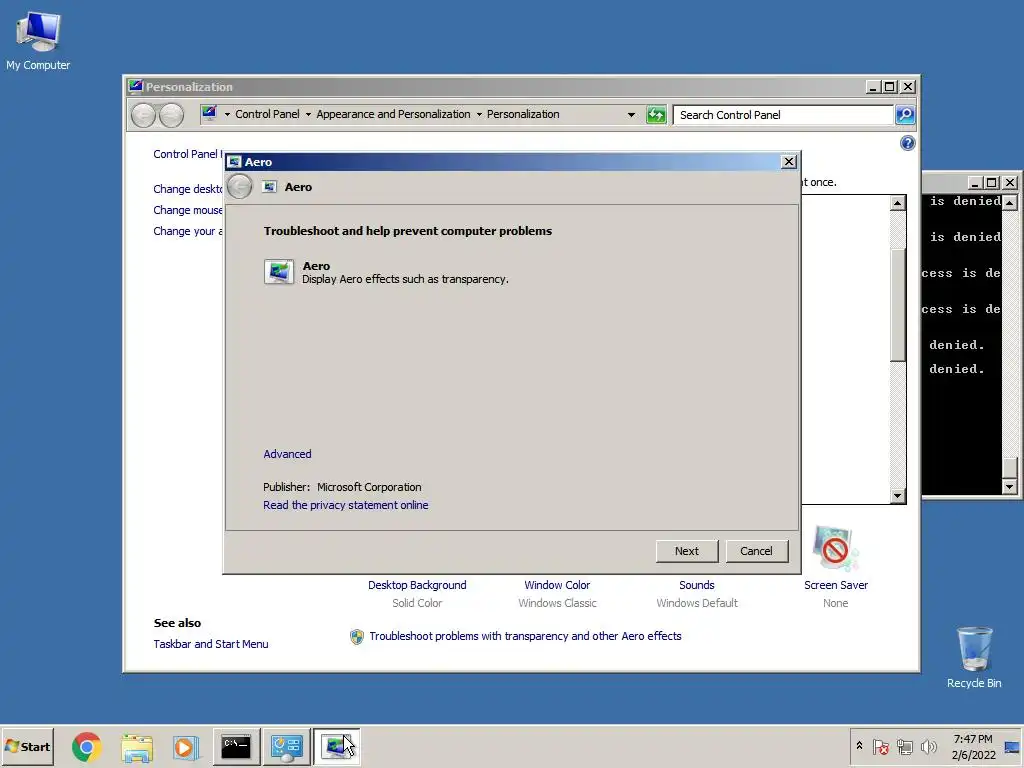1024x768 pixels.
Task: Maximize the Personalization window
Action: (x=889, y=87)
